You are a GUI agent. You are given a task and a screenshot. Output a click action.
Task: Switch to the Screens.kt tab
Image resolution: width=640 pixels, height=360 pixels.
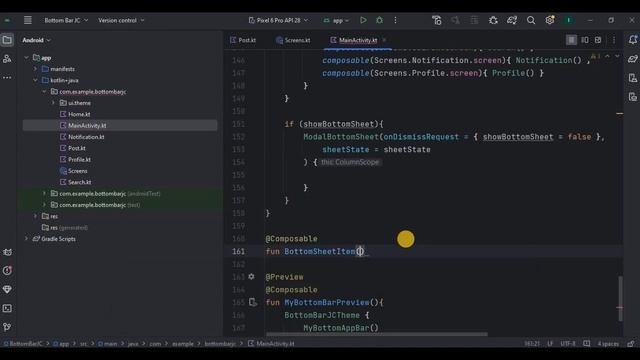coord(293,40)
